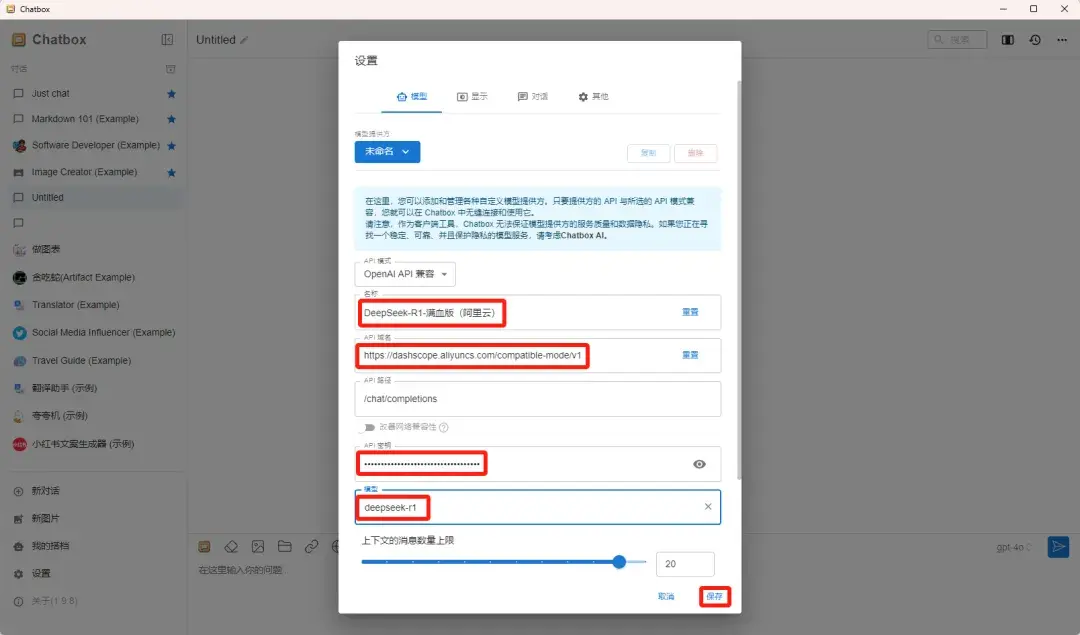The height and width of the screenshot is (635, 1080).
Task: Click the masked API key field
Action: [537, 464]
